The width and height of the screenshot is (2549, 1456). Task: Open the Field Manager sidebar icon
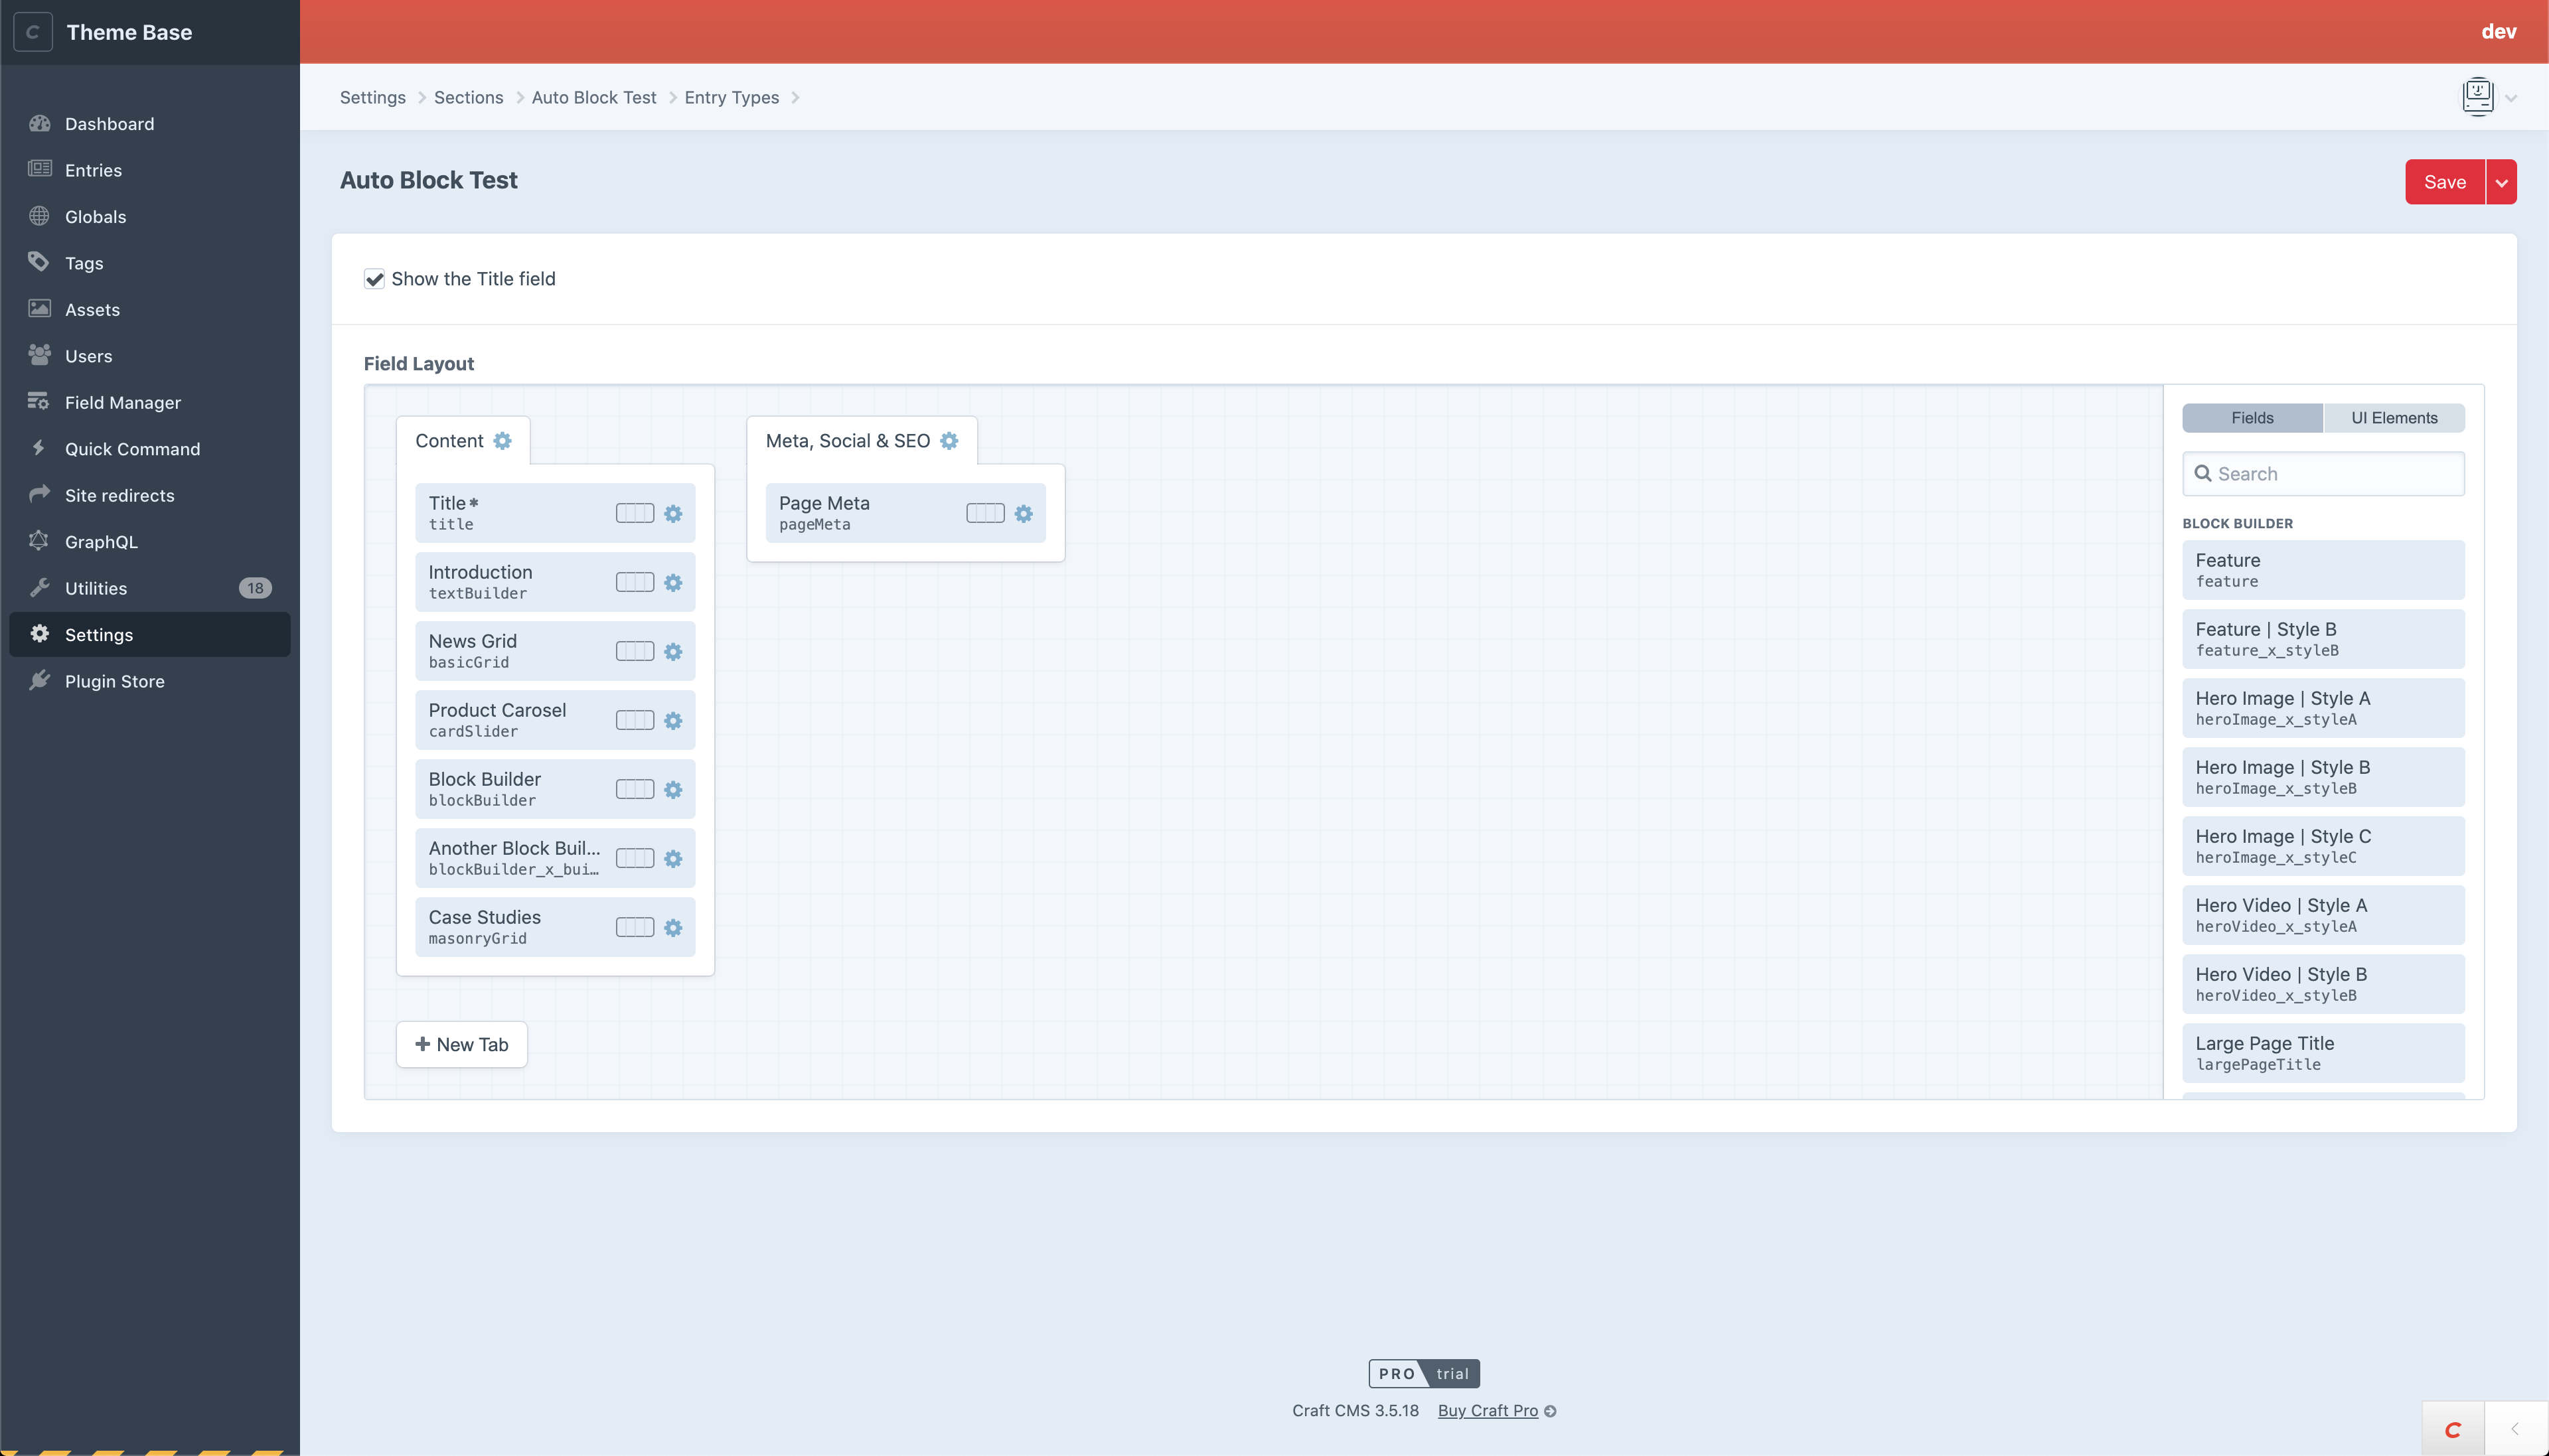click(39, 402)
